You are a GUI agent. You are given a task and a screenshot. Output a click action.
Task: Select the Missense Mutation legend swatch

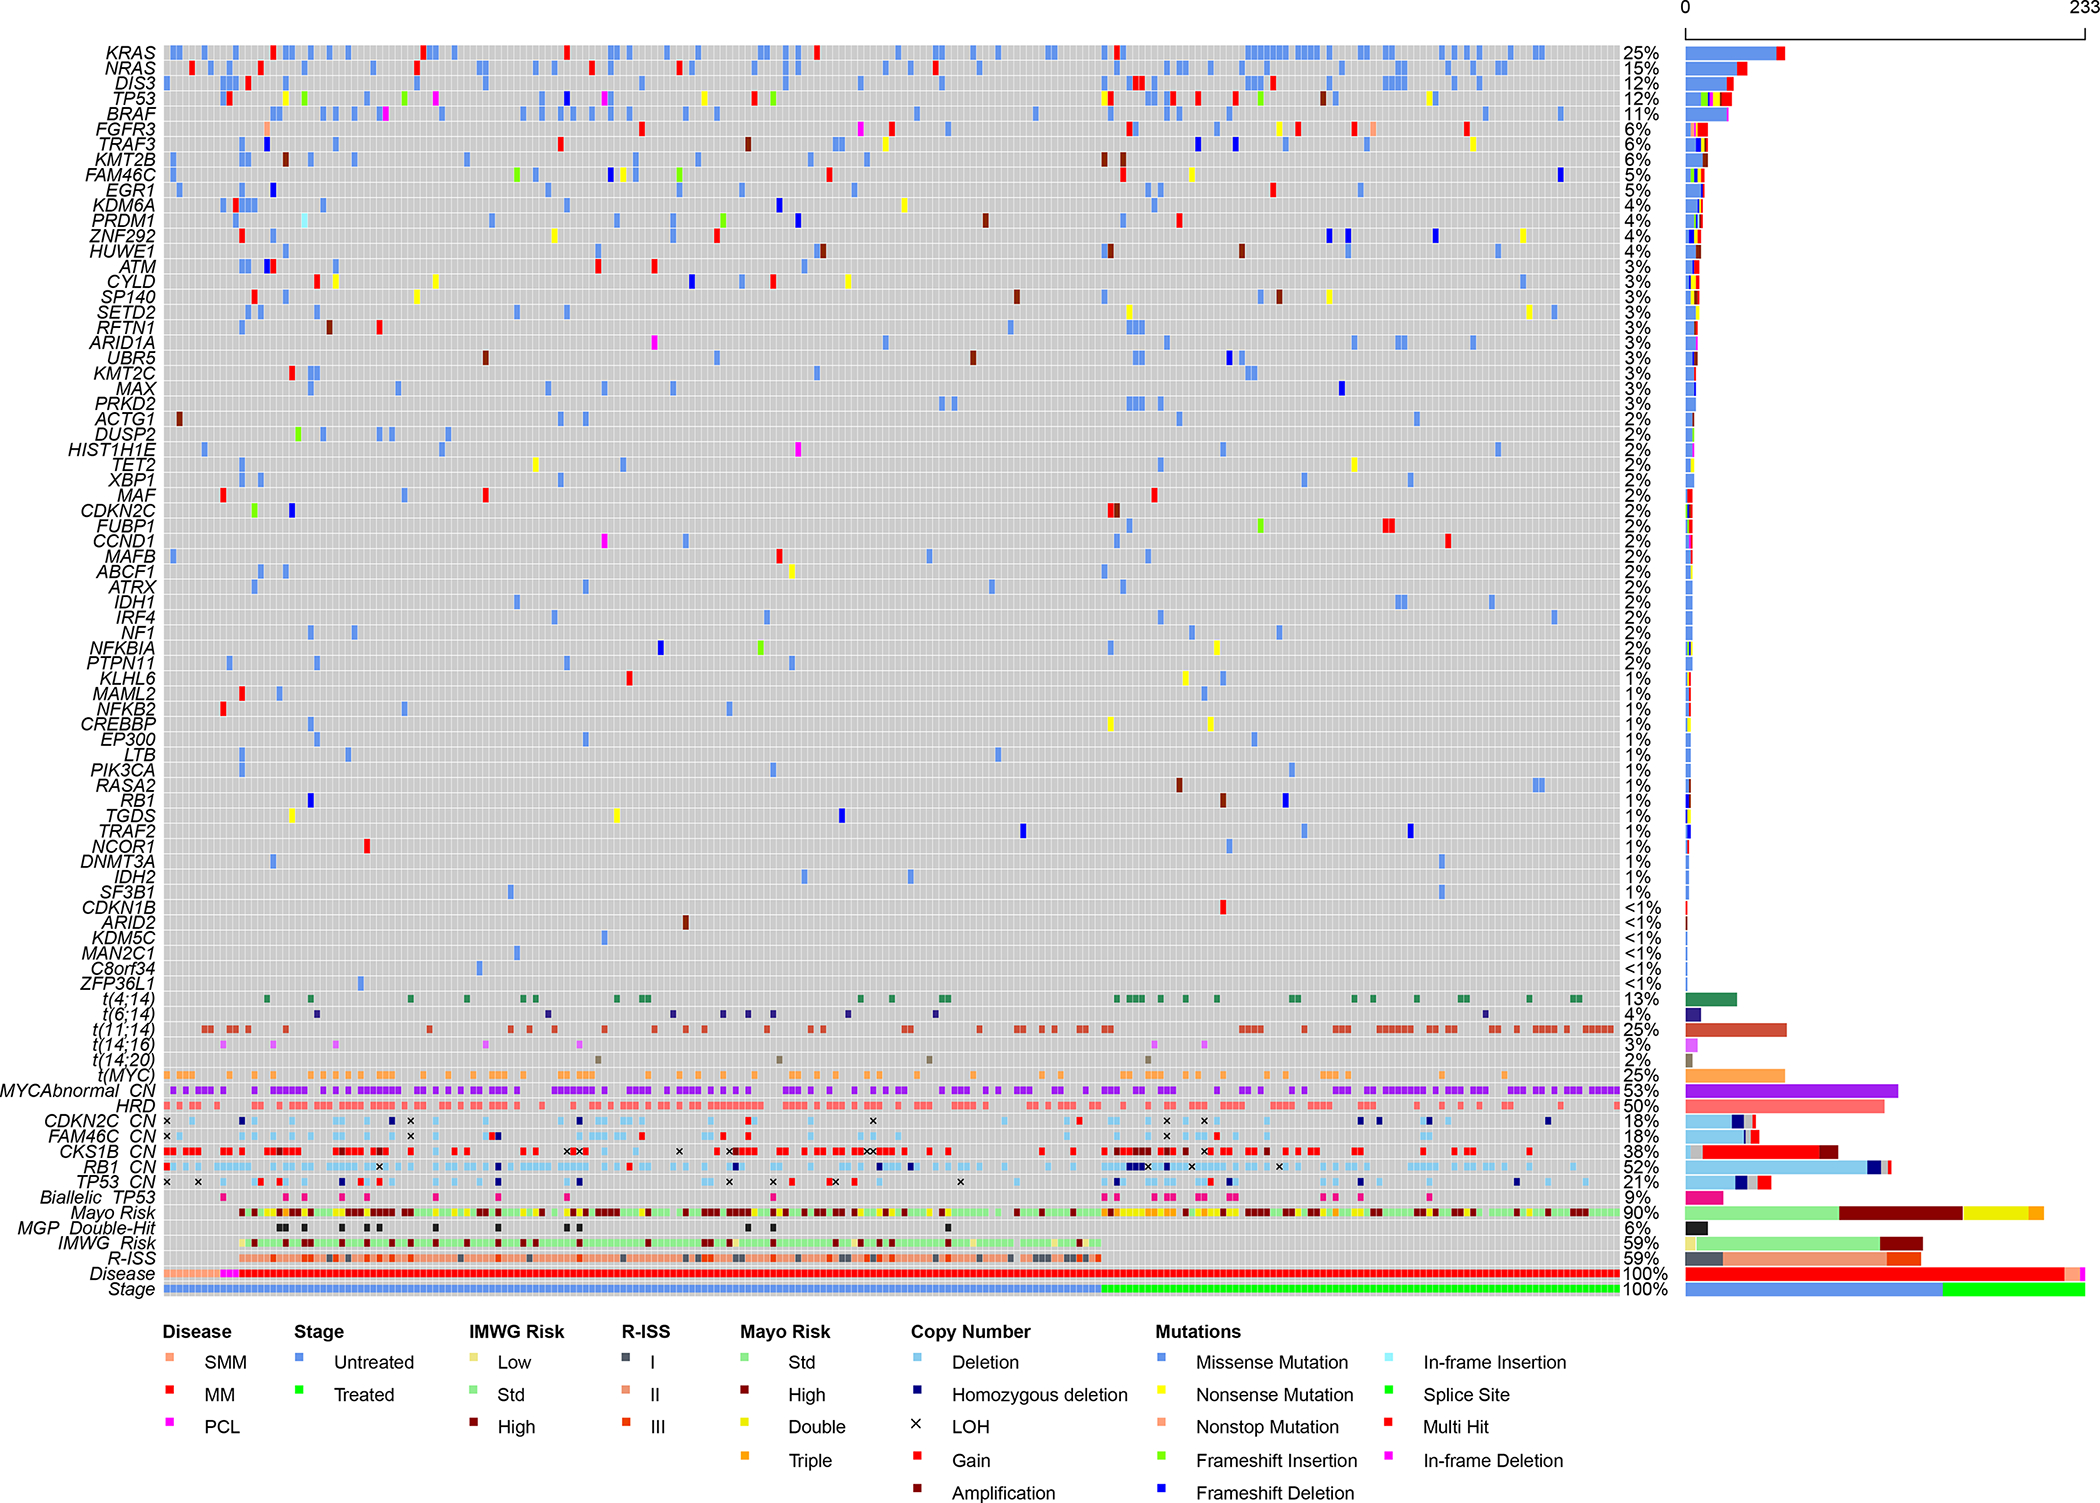tap(1161, 1357)
